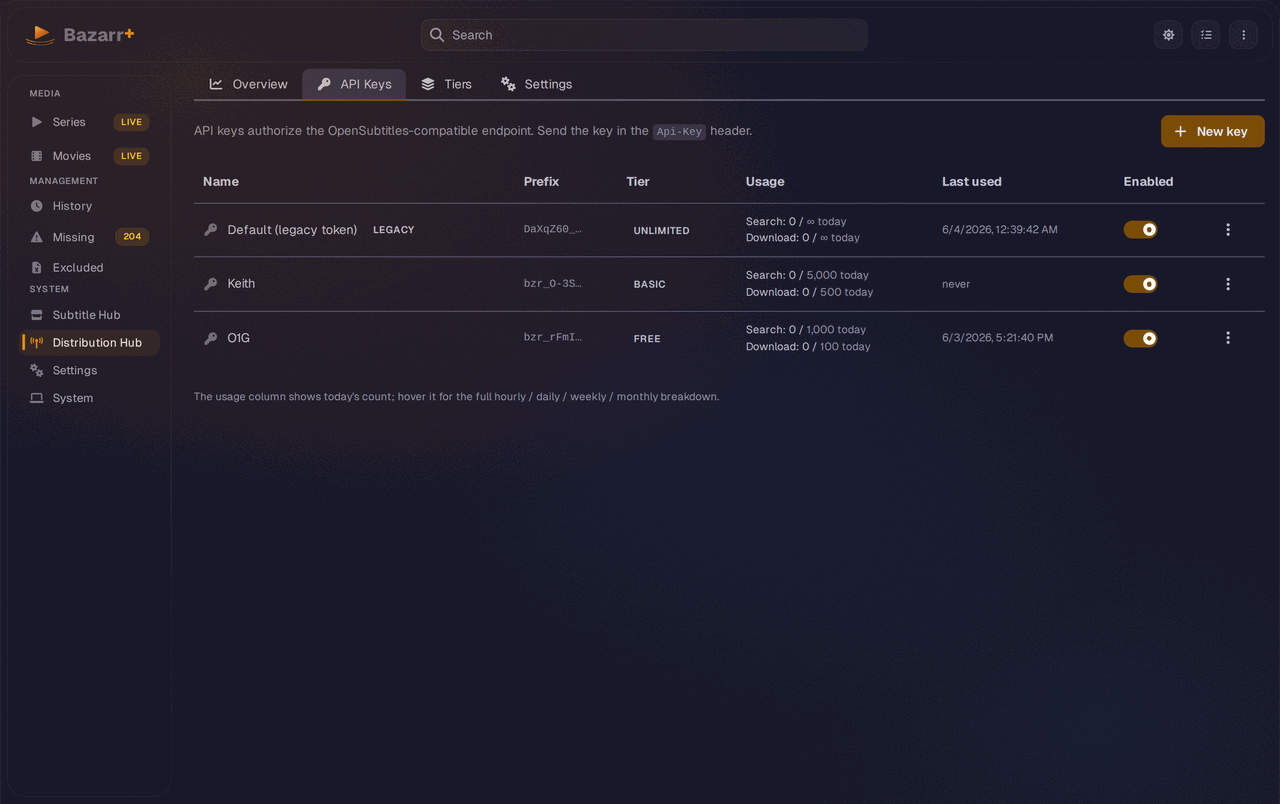The height and width of the screenshot is (804, 1280).
Task: Click the API Keys tab key icon
Action: 324,84
